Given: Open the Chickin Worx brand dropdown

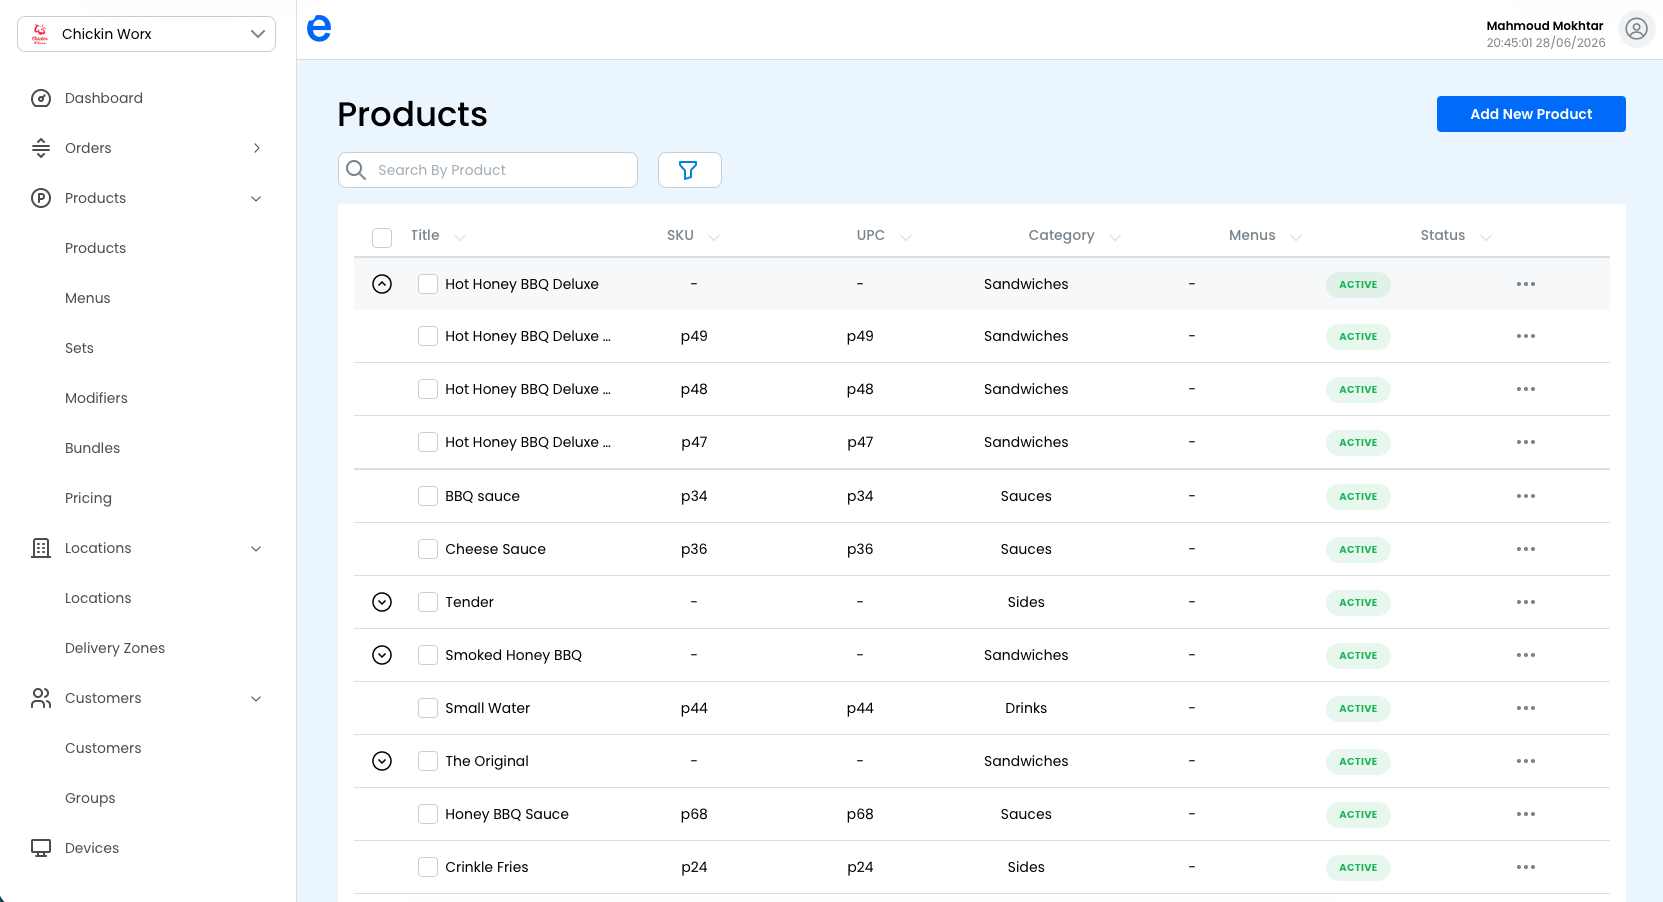Looking at the screenshot, I should point(146,34).
